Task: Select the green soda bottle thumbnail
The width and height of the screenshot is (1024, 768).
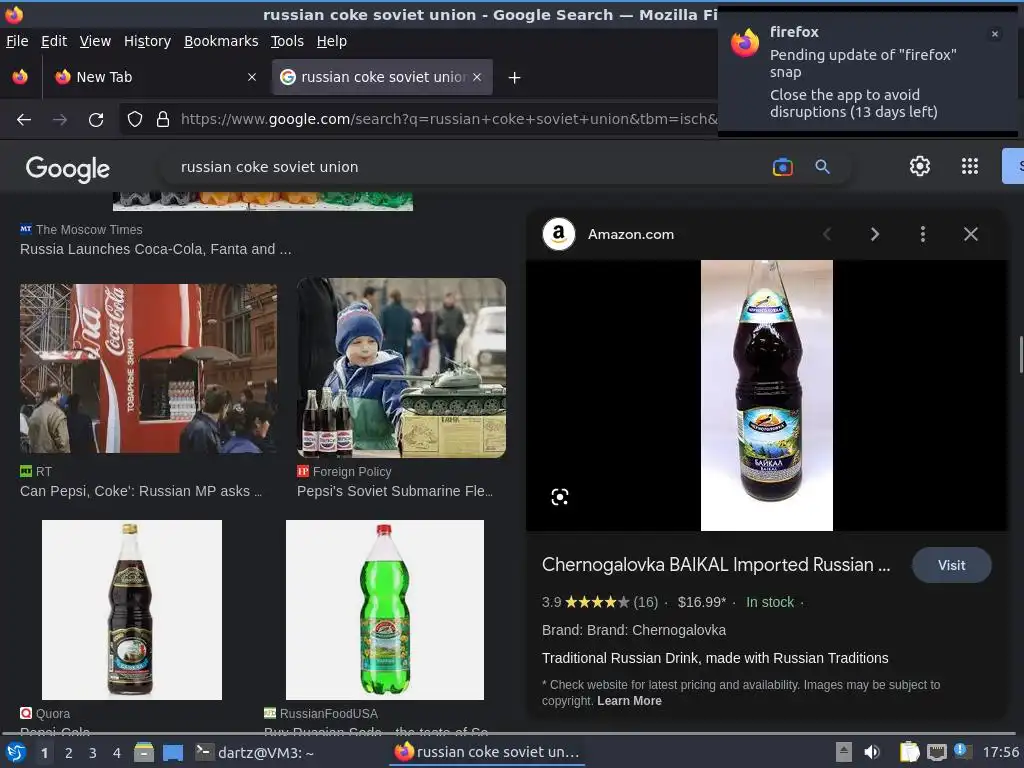Action: 385,610
